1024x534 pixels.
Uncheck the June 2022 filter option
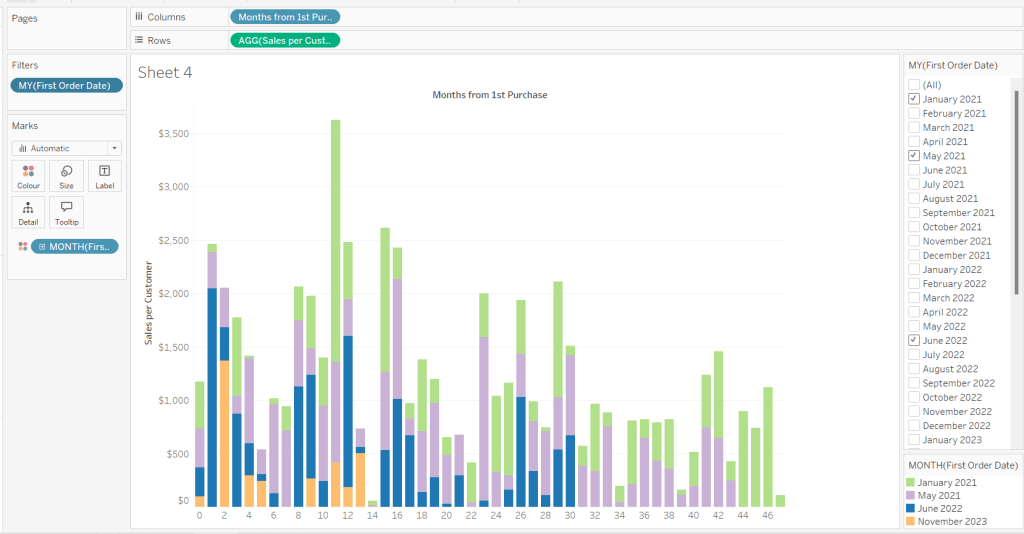[914, 341]
